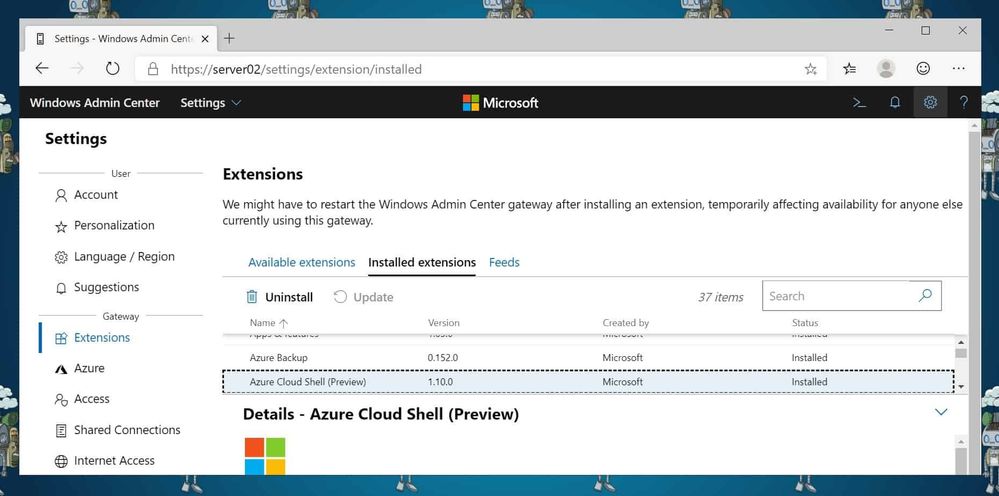Screen dimensions: 999x496
Task: Click the settings gear icon in header
Action: click(930, 102)
